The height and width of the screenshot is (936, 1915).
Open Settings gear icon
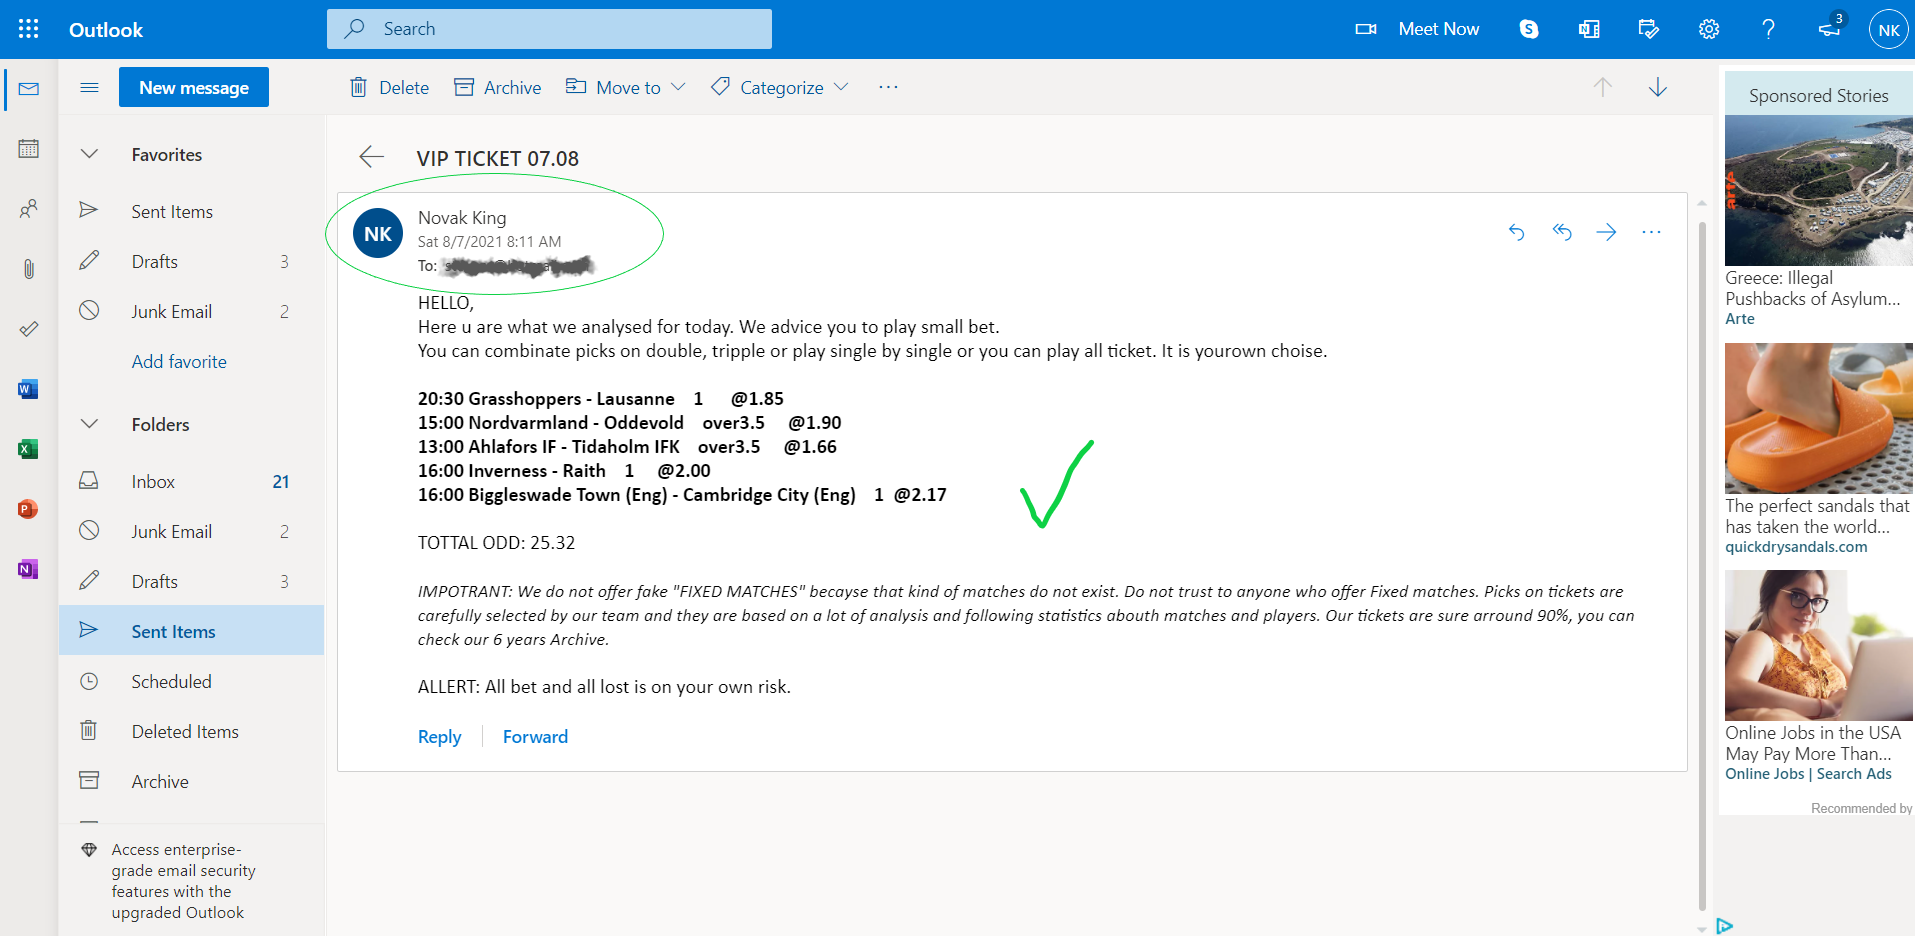(1708, 29)
